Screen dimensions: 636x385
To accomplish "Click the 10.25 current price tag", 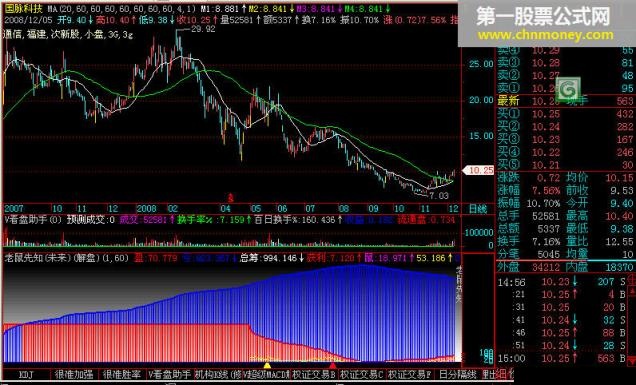I will [480, 170].
